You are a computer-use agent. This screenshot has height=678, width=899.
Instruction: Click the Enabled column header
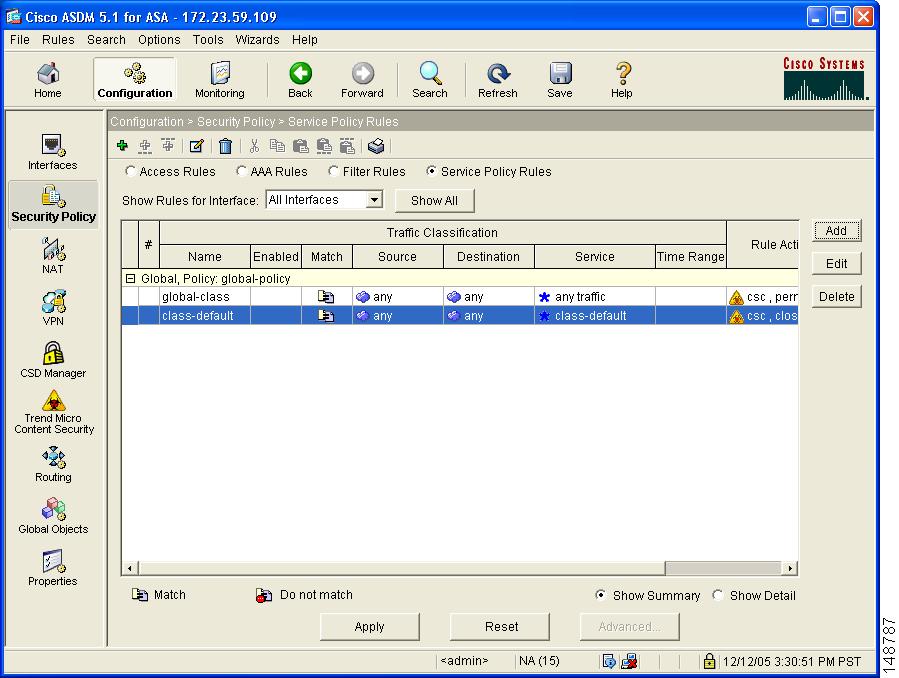(x=276, y=256)
